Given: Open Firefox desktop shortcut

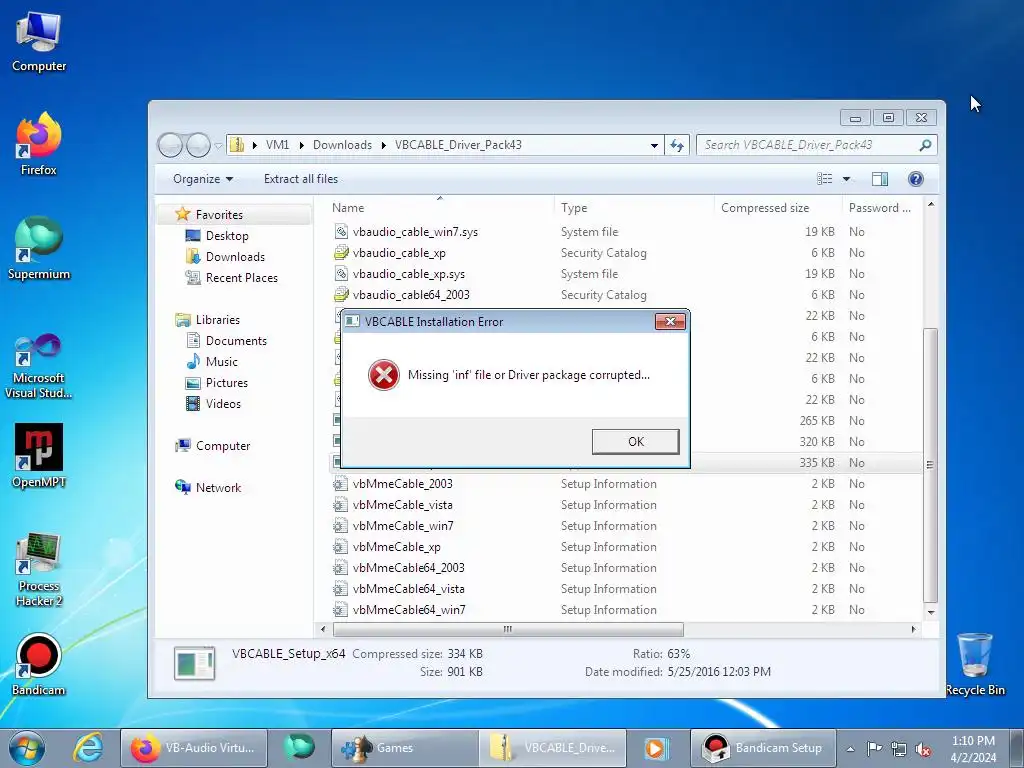Looking at the screenshot, I should pyautogui.click(x=39, y=144).
